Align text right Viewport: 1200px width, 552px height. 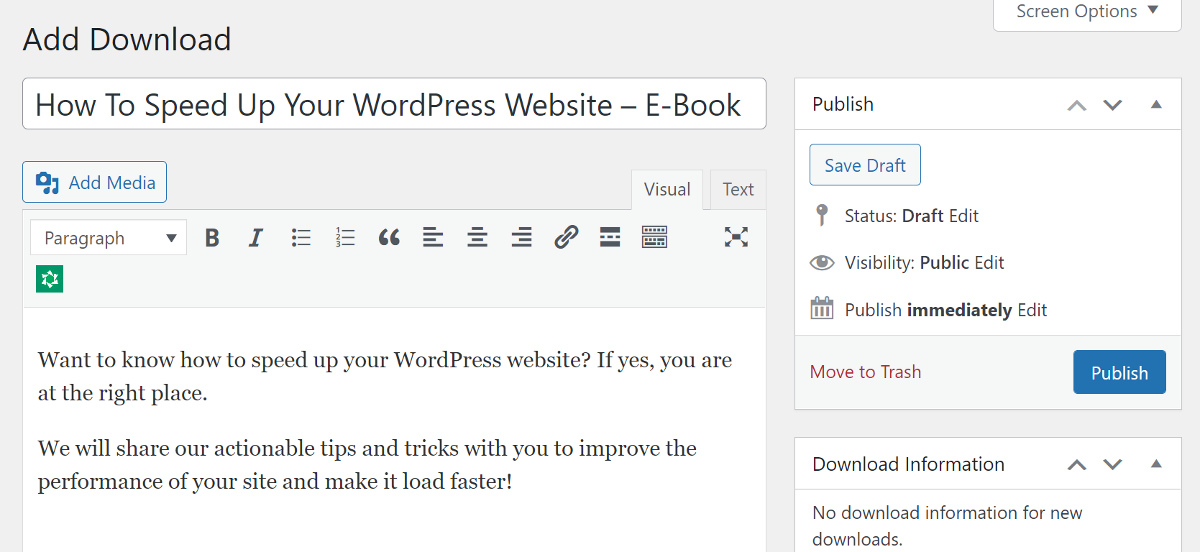(522, 238)
